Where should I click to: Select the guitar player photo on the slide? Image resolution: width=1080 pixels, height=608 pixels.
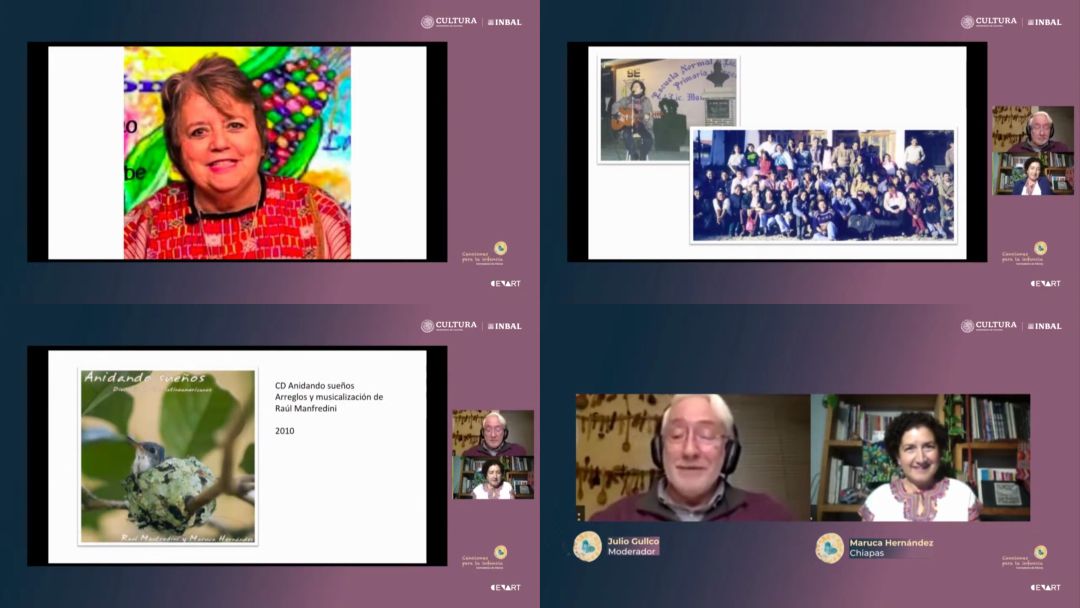pyautogui.click(x=667, y=109)
